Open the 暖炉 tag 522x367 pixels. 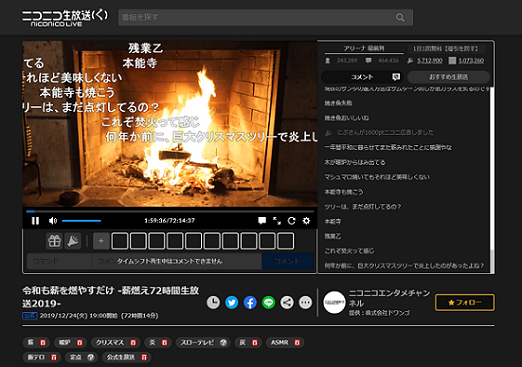pos(65,342)
